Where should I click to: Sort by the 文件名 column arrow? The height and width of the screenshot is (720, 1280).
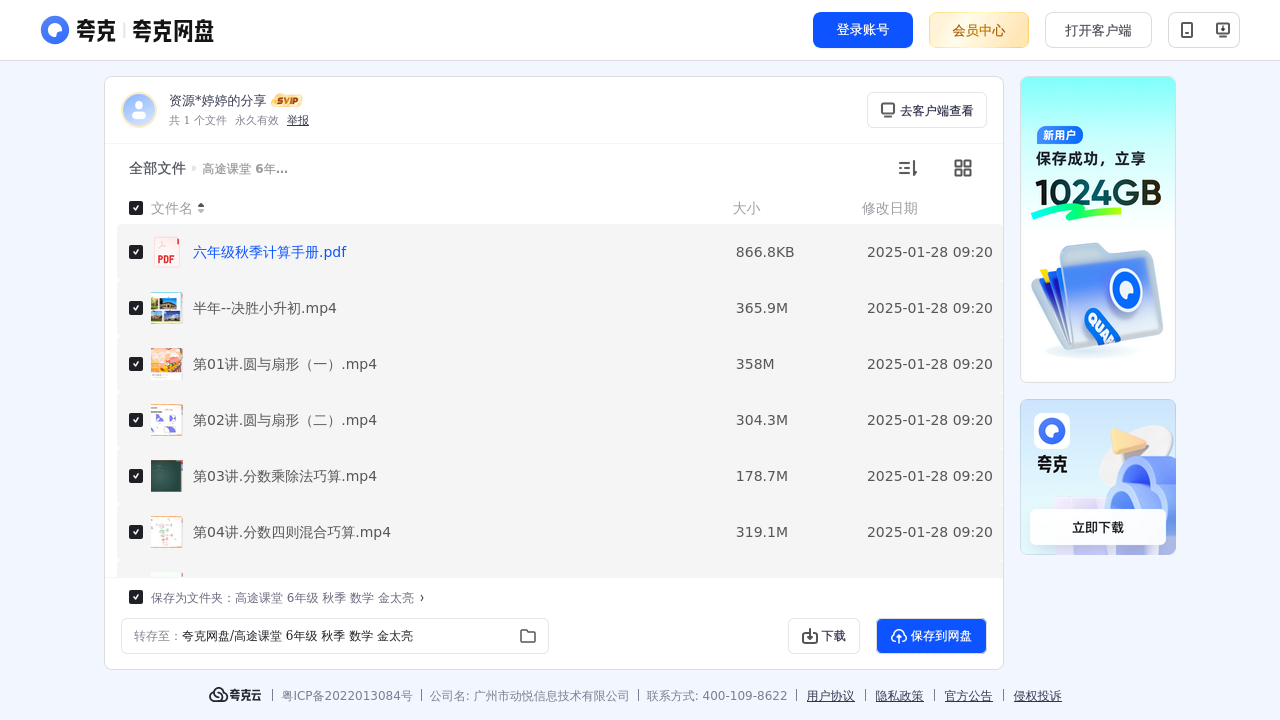[x=201, y=208]
